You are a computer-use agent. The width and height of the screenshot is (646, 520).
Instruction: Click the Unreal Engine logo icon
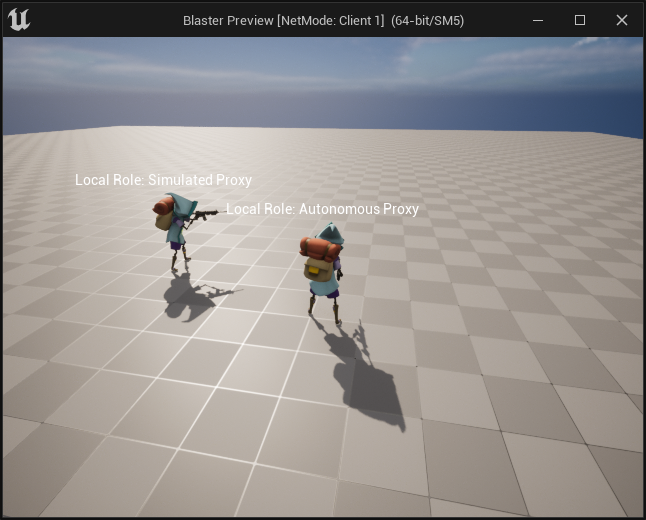pos(19,20)
